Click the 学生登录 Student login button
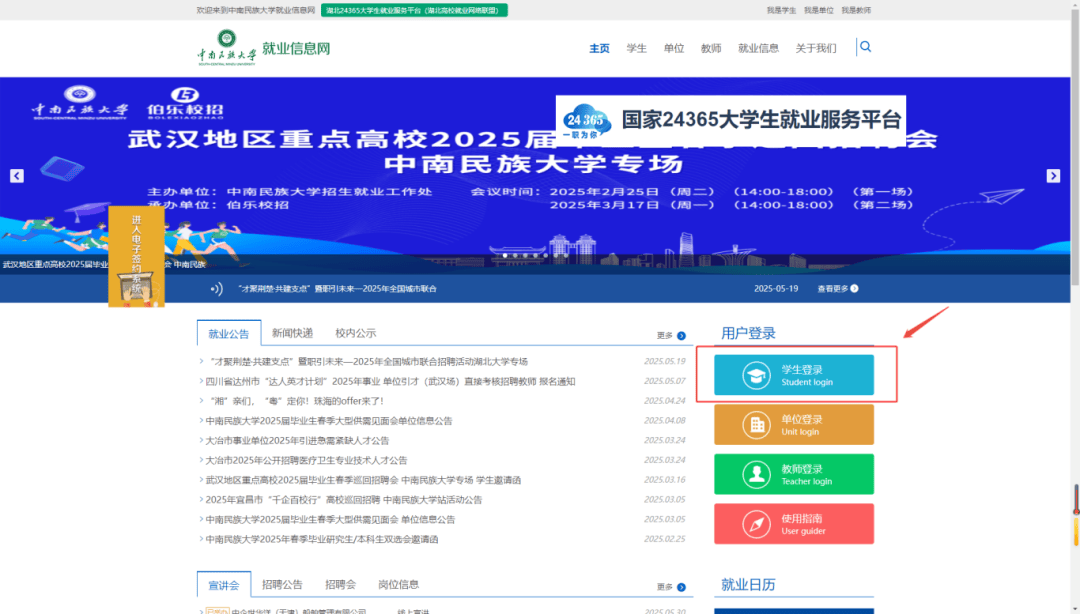 pyautogui.click(x=794, y=375)
